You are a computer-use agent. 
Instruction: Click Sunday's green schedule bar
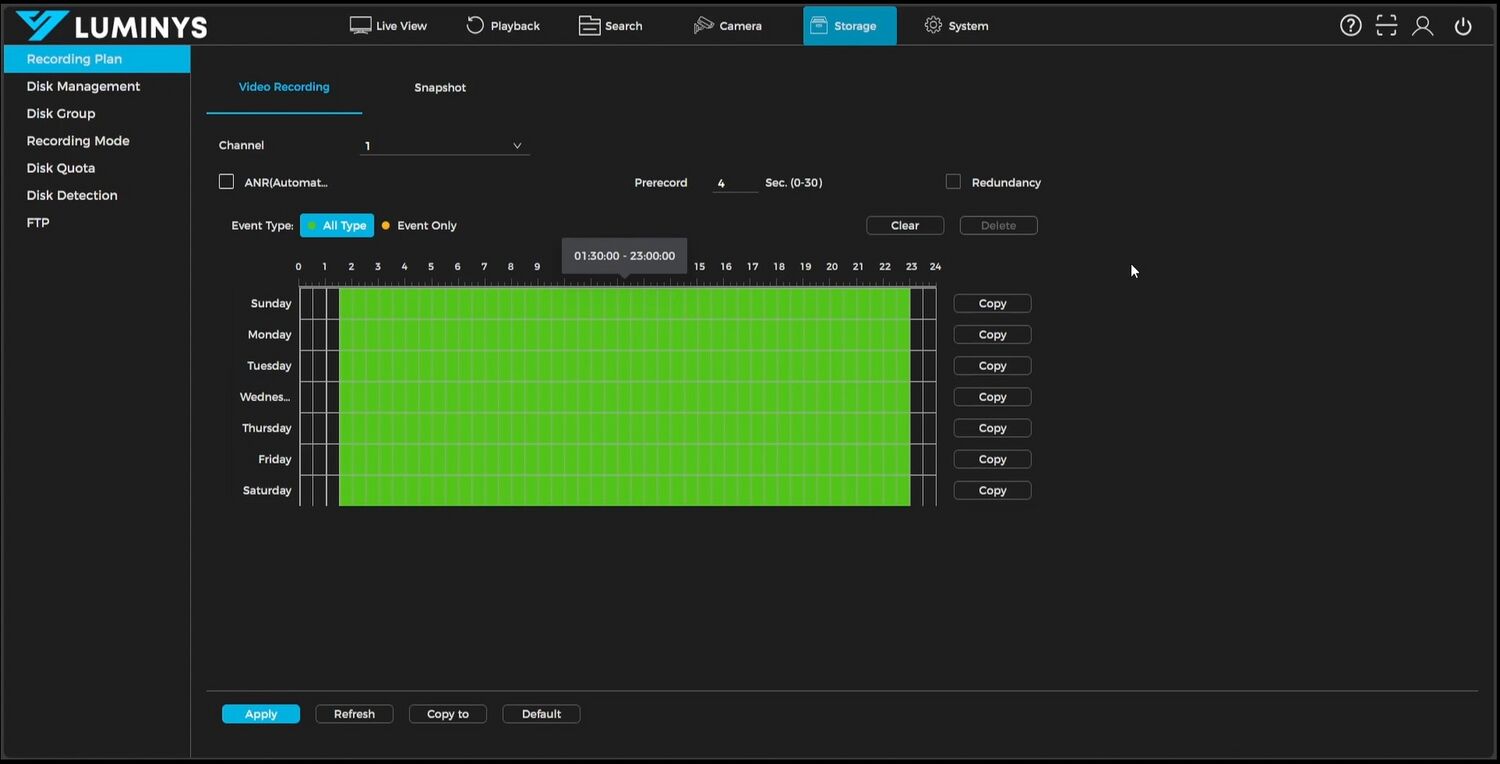624,303
